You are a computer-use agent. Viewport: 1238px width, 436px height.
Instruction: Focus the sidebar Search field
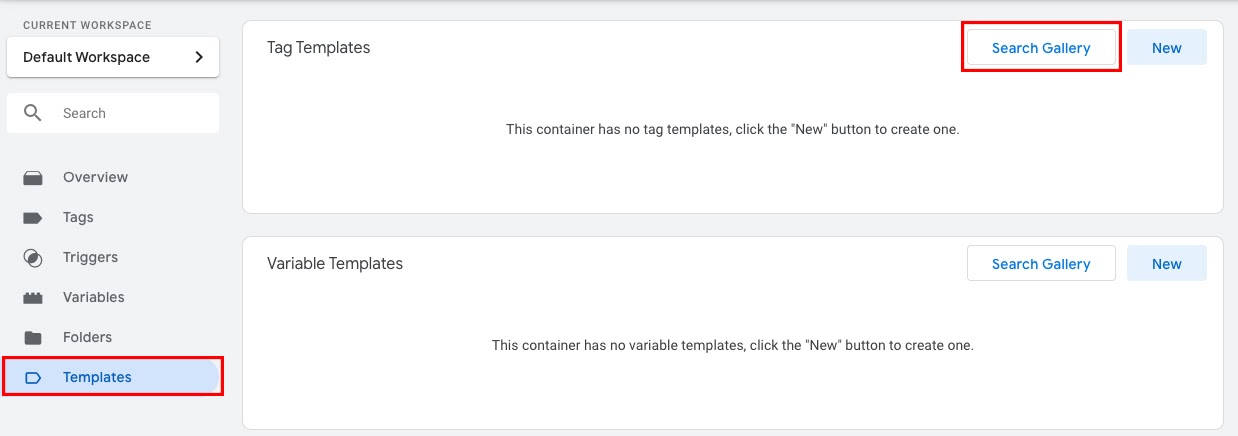pos(113,113)
